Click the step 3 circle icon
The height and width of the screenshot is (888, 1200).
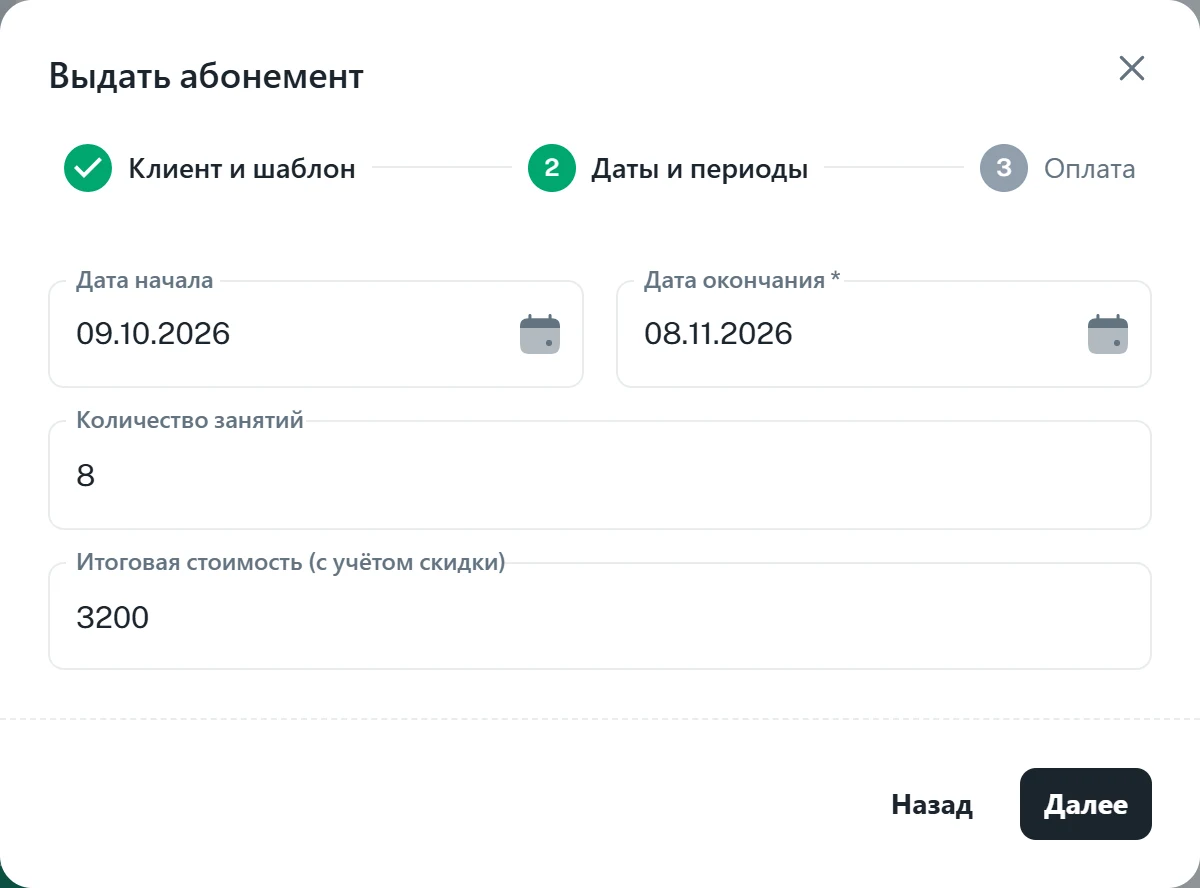point(1004,168)
